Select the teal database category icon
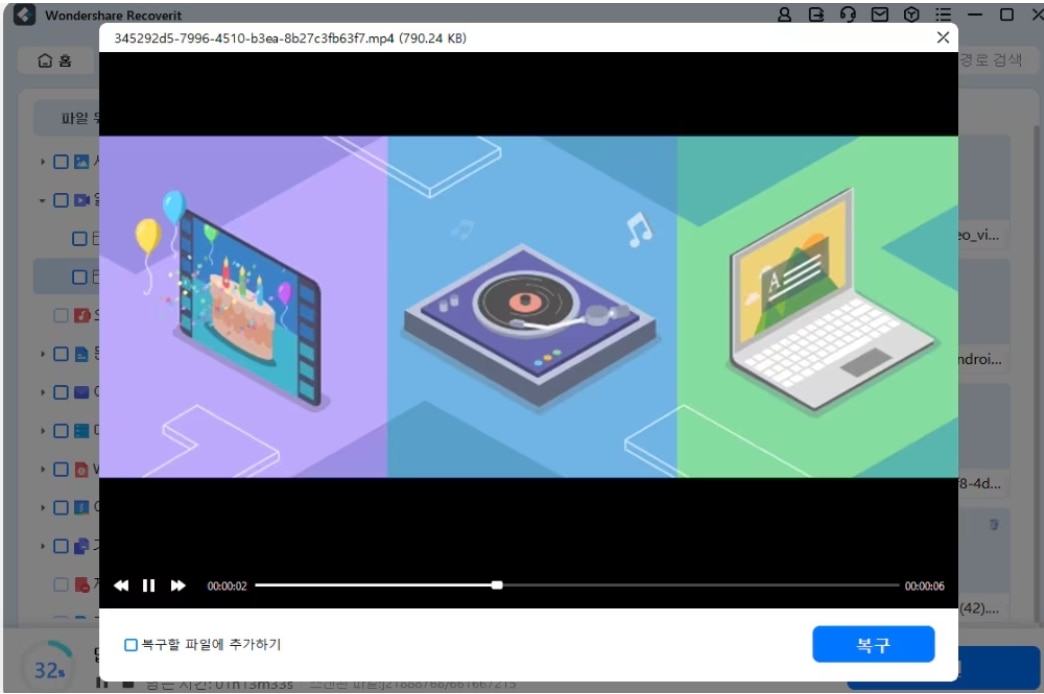Screen dimensions: 1044x694 tap(81, 431)
